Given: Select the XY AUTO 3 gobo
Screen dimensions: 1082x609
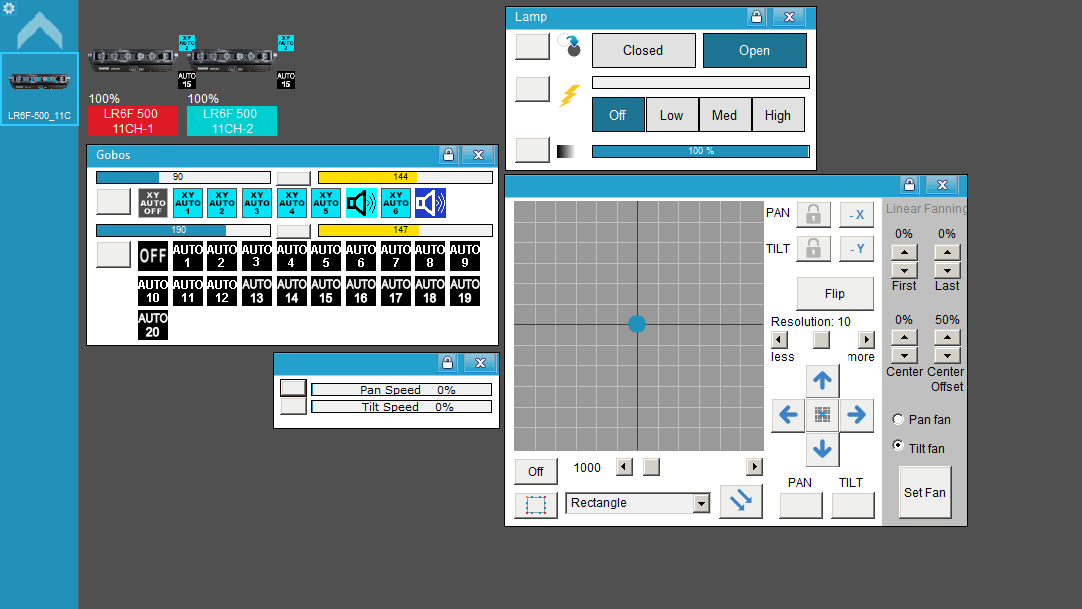Looking at the screenshot, I should point(257,203).
